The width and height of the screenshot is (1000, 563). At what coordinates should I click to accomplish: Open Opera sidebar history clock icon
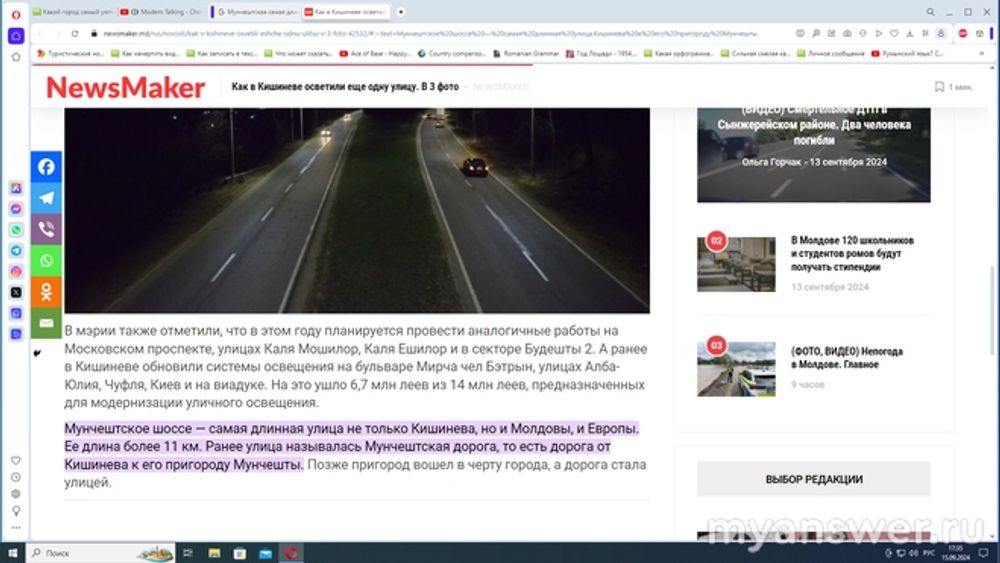(16, 477)
